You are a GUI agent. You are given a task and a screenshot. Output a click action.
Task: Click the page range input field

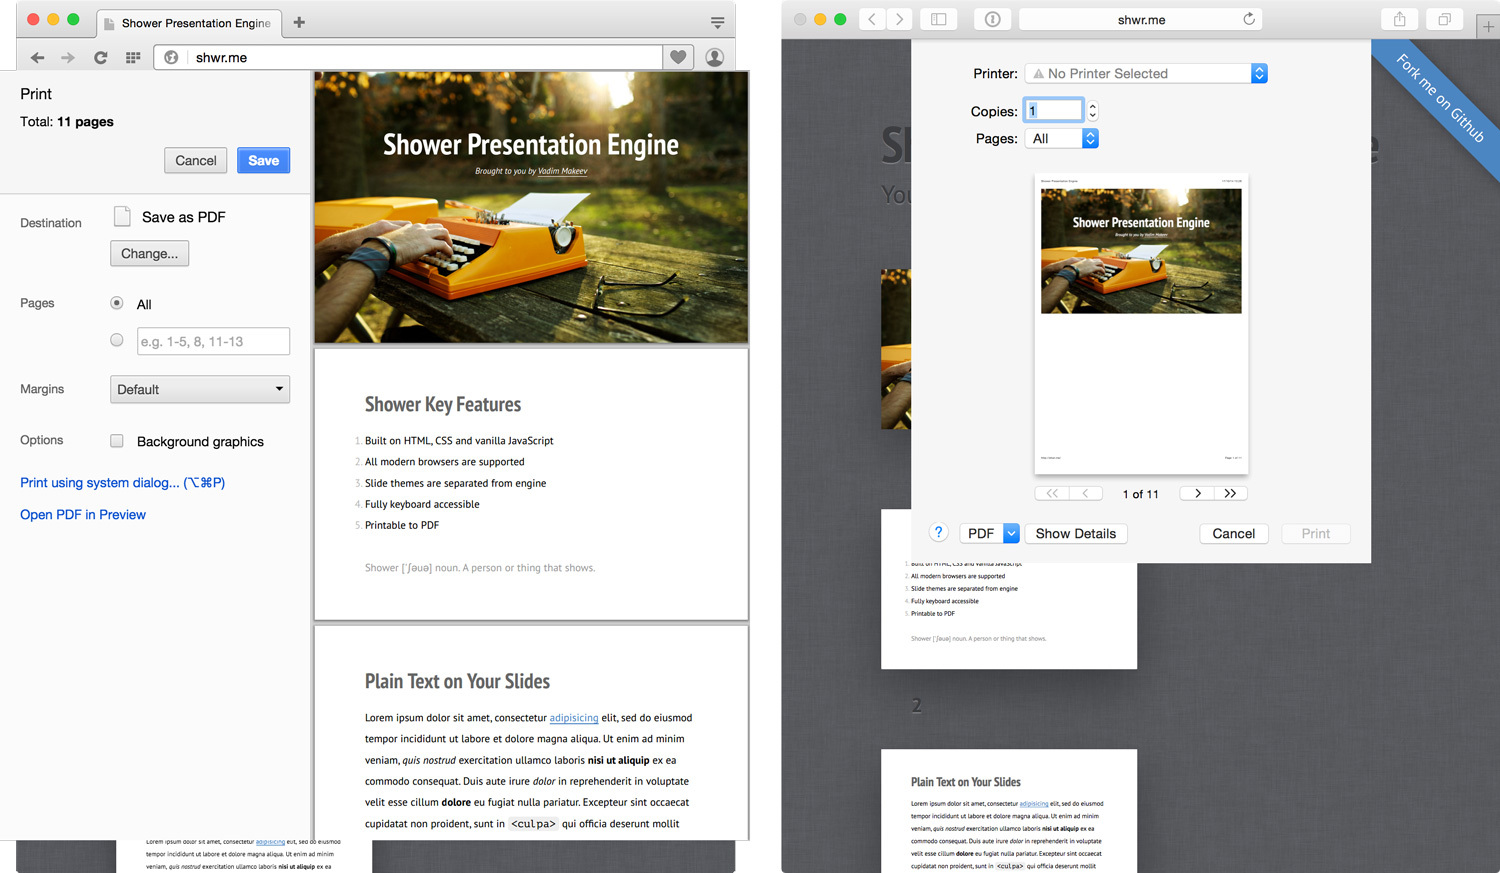(213, 341)
